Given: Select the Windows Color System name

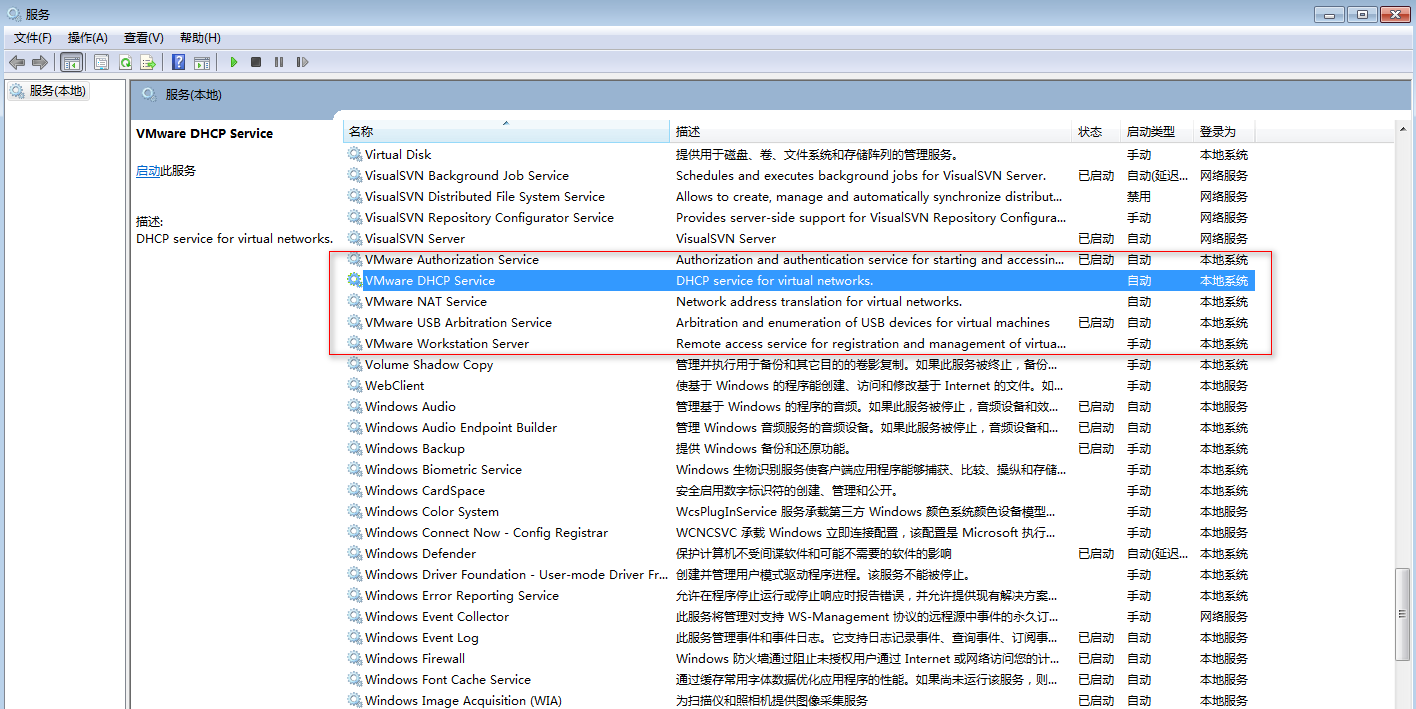Looking at the screenshot, I should click(x=432, y=511).
